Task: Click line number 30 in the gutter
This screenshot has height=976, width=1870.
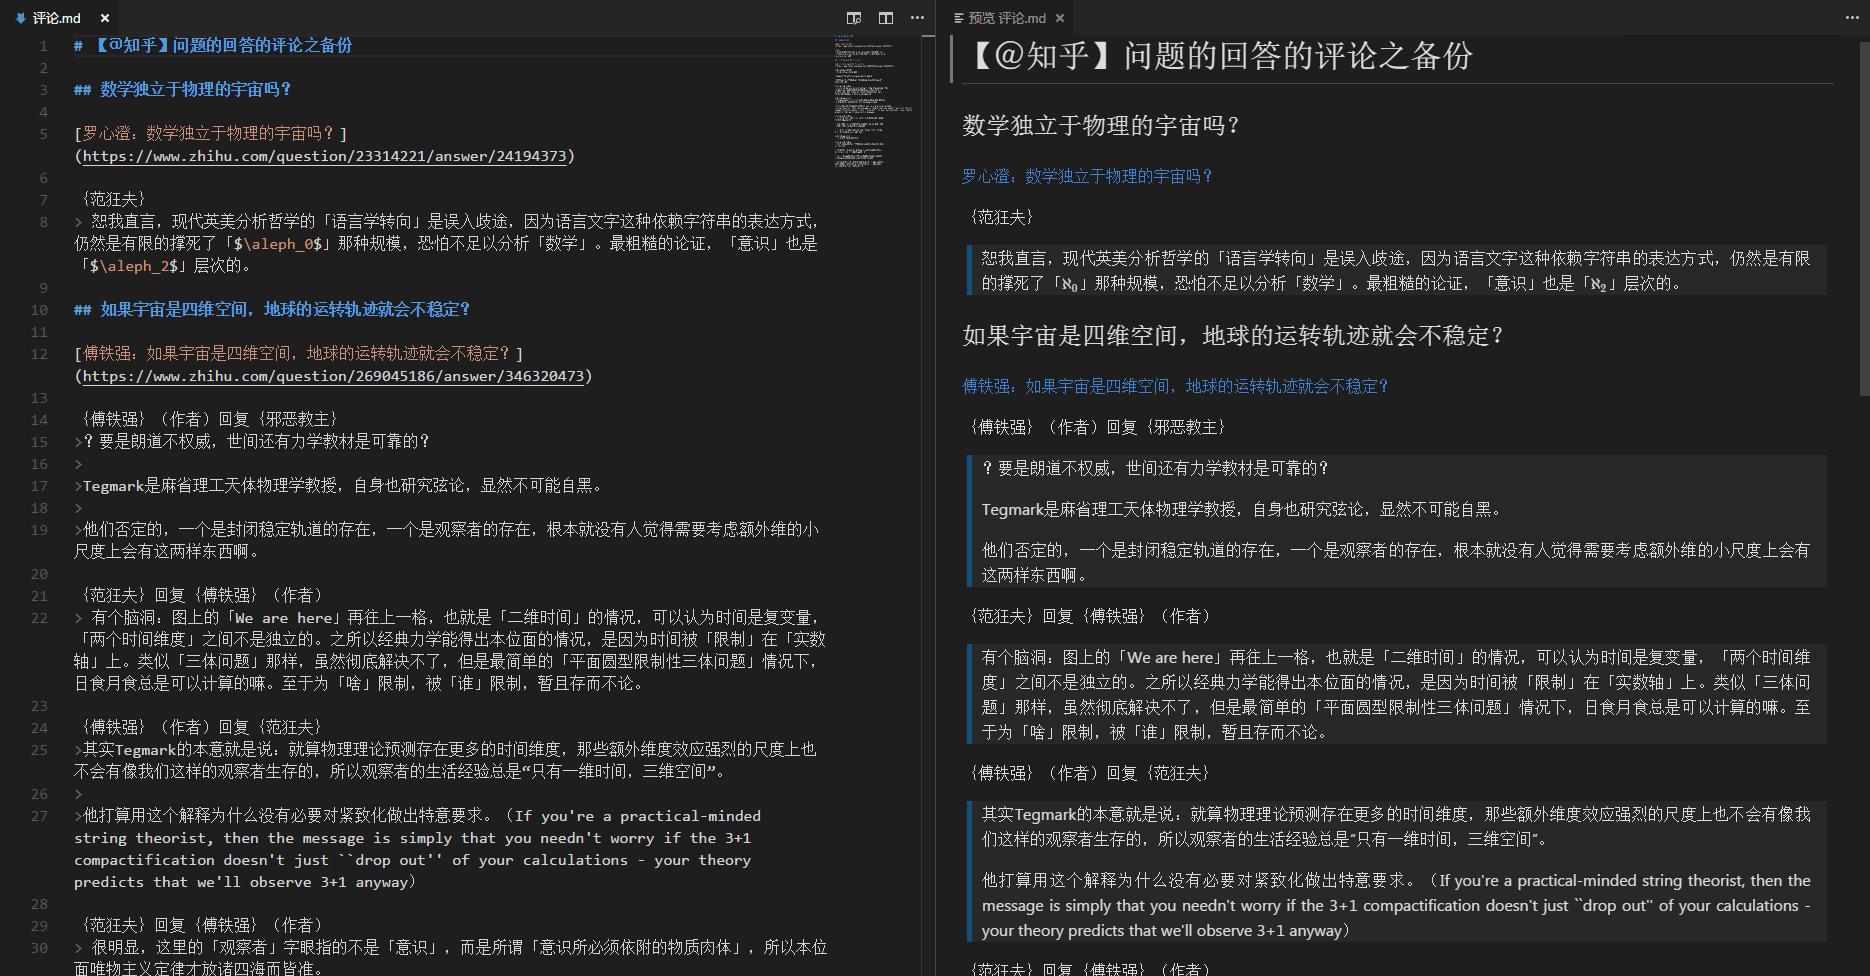Action: 39,948
